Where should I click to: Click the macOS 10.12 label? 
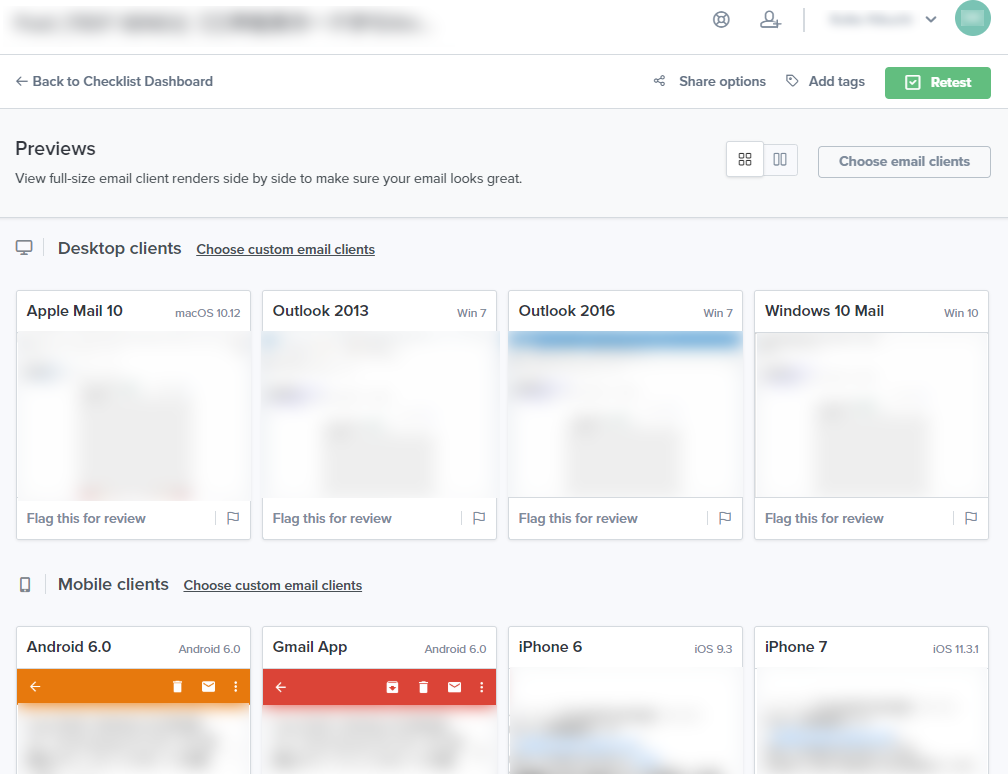point(208,313)
